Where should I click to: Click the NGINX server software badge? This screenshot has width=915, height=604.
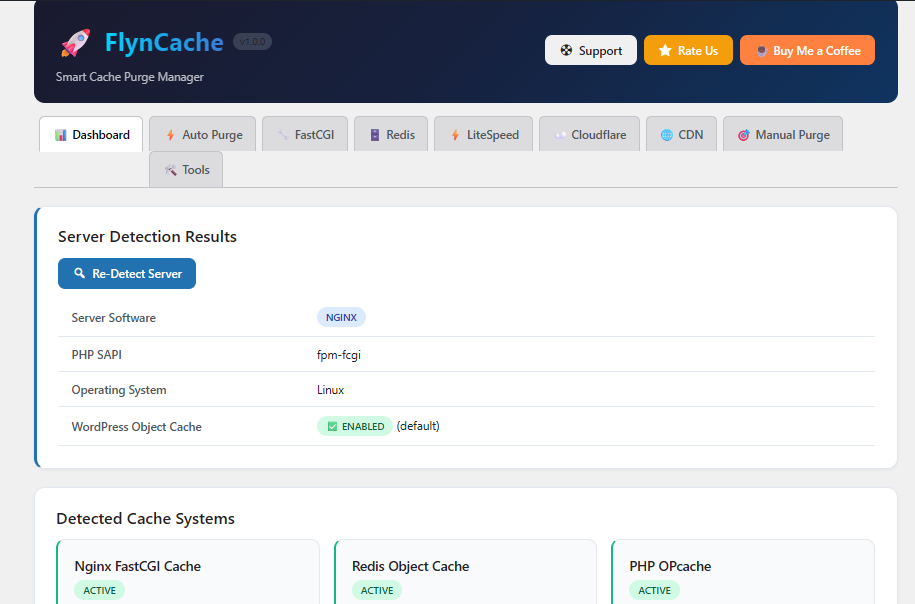(341, 317)
